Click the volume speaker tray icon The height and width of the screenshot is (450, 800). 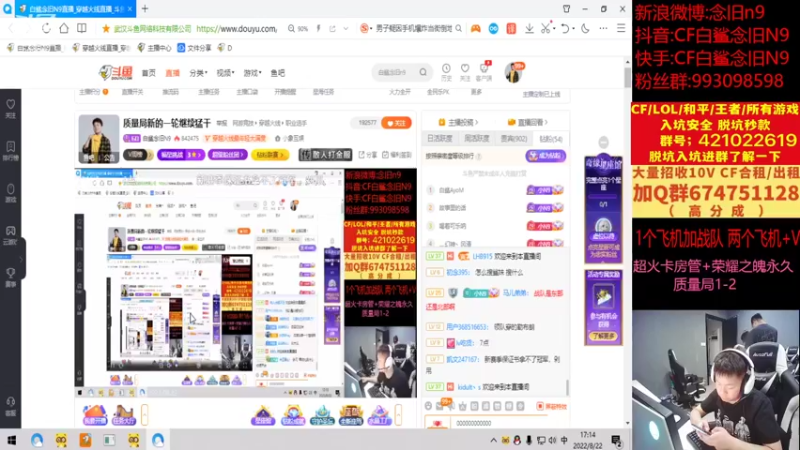pos(552,440)
